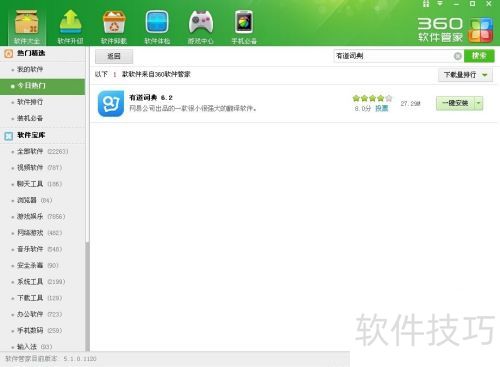Open the main menu icon in the title bar

[440, 4]
